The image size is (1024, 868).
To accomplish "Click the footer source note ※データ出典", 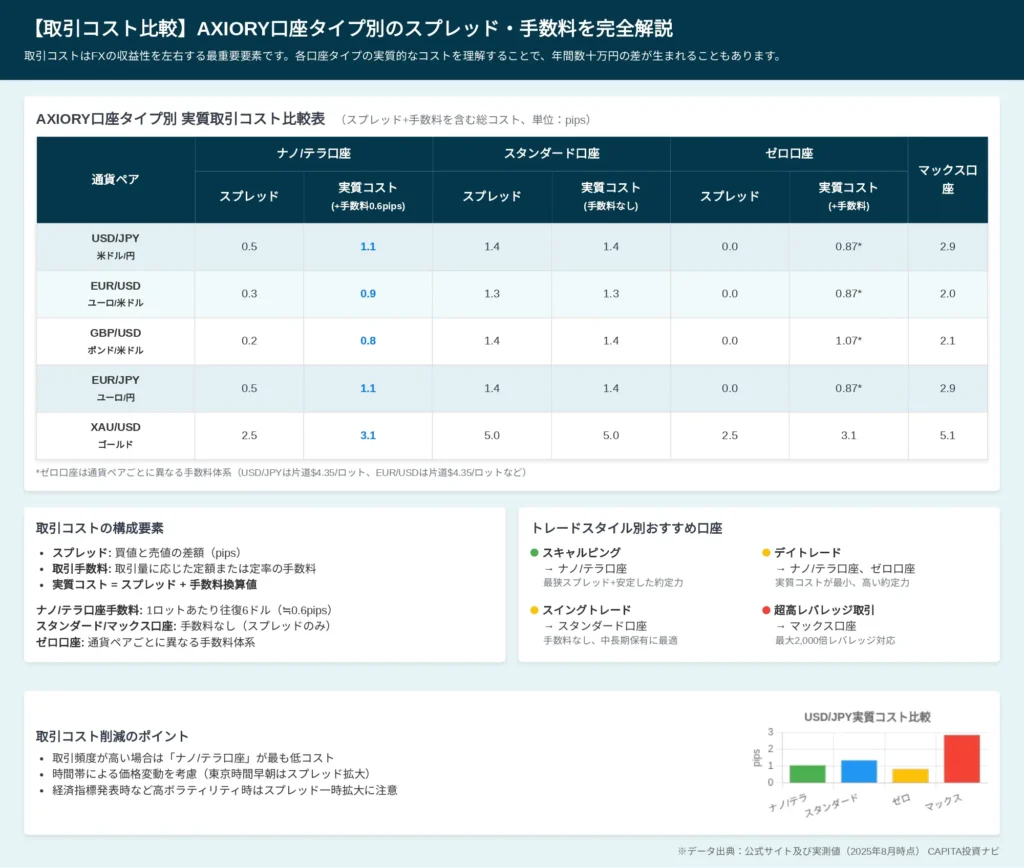I will tap(839, 851).
